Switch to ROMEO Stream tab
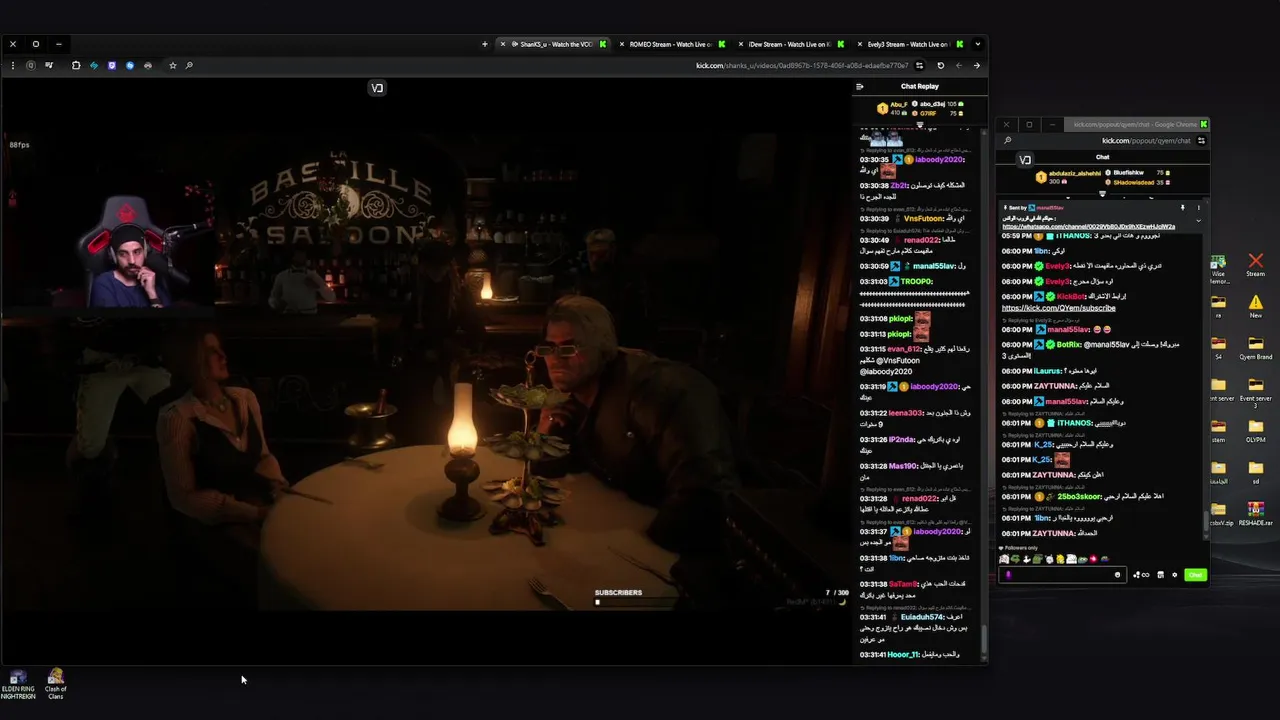Image resolution: width=1280 pixels, height=720 pixels. click(670, 44)
